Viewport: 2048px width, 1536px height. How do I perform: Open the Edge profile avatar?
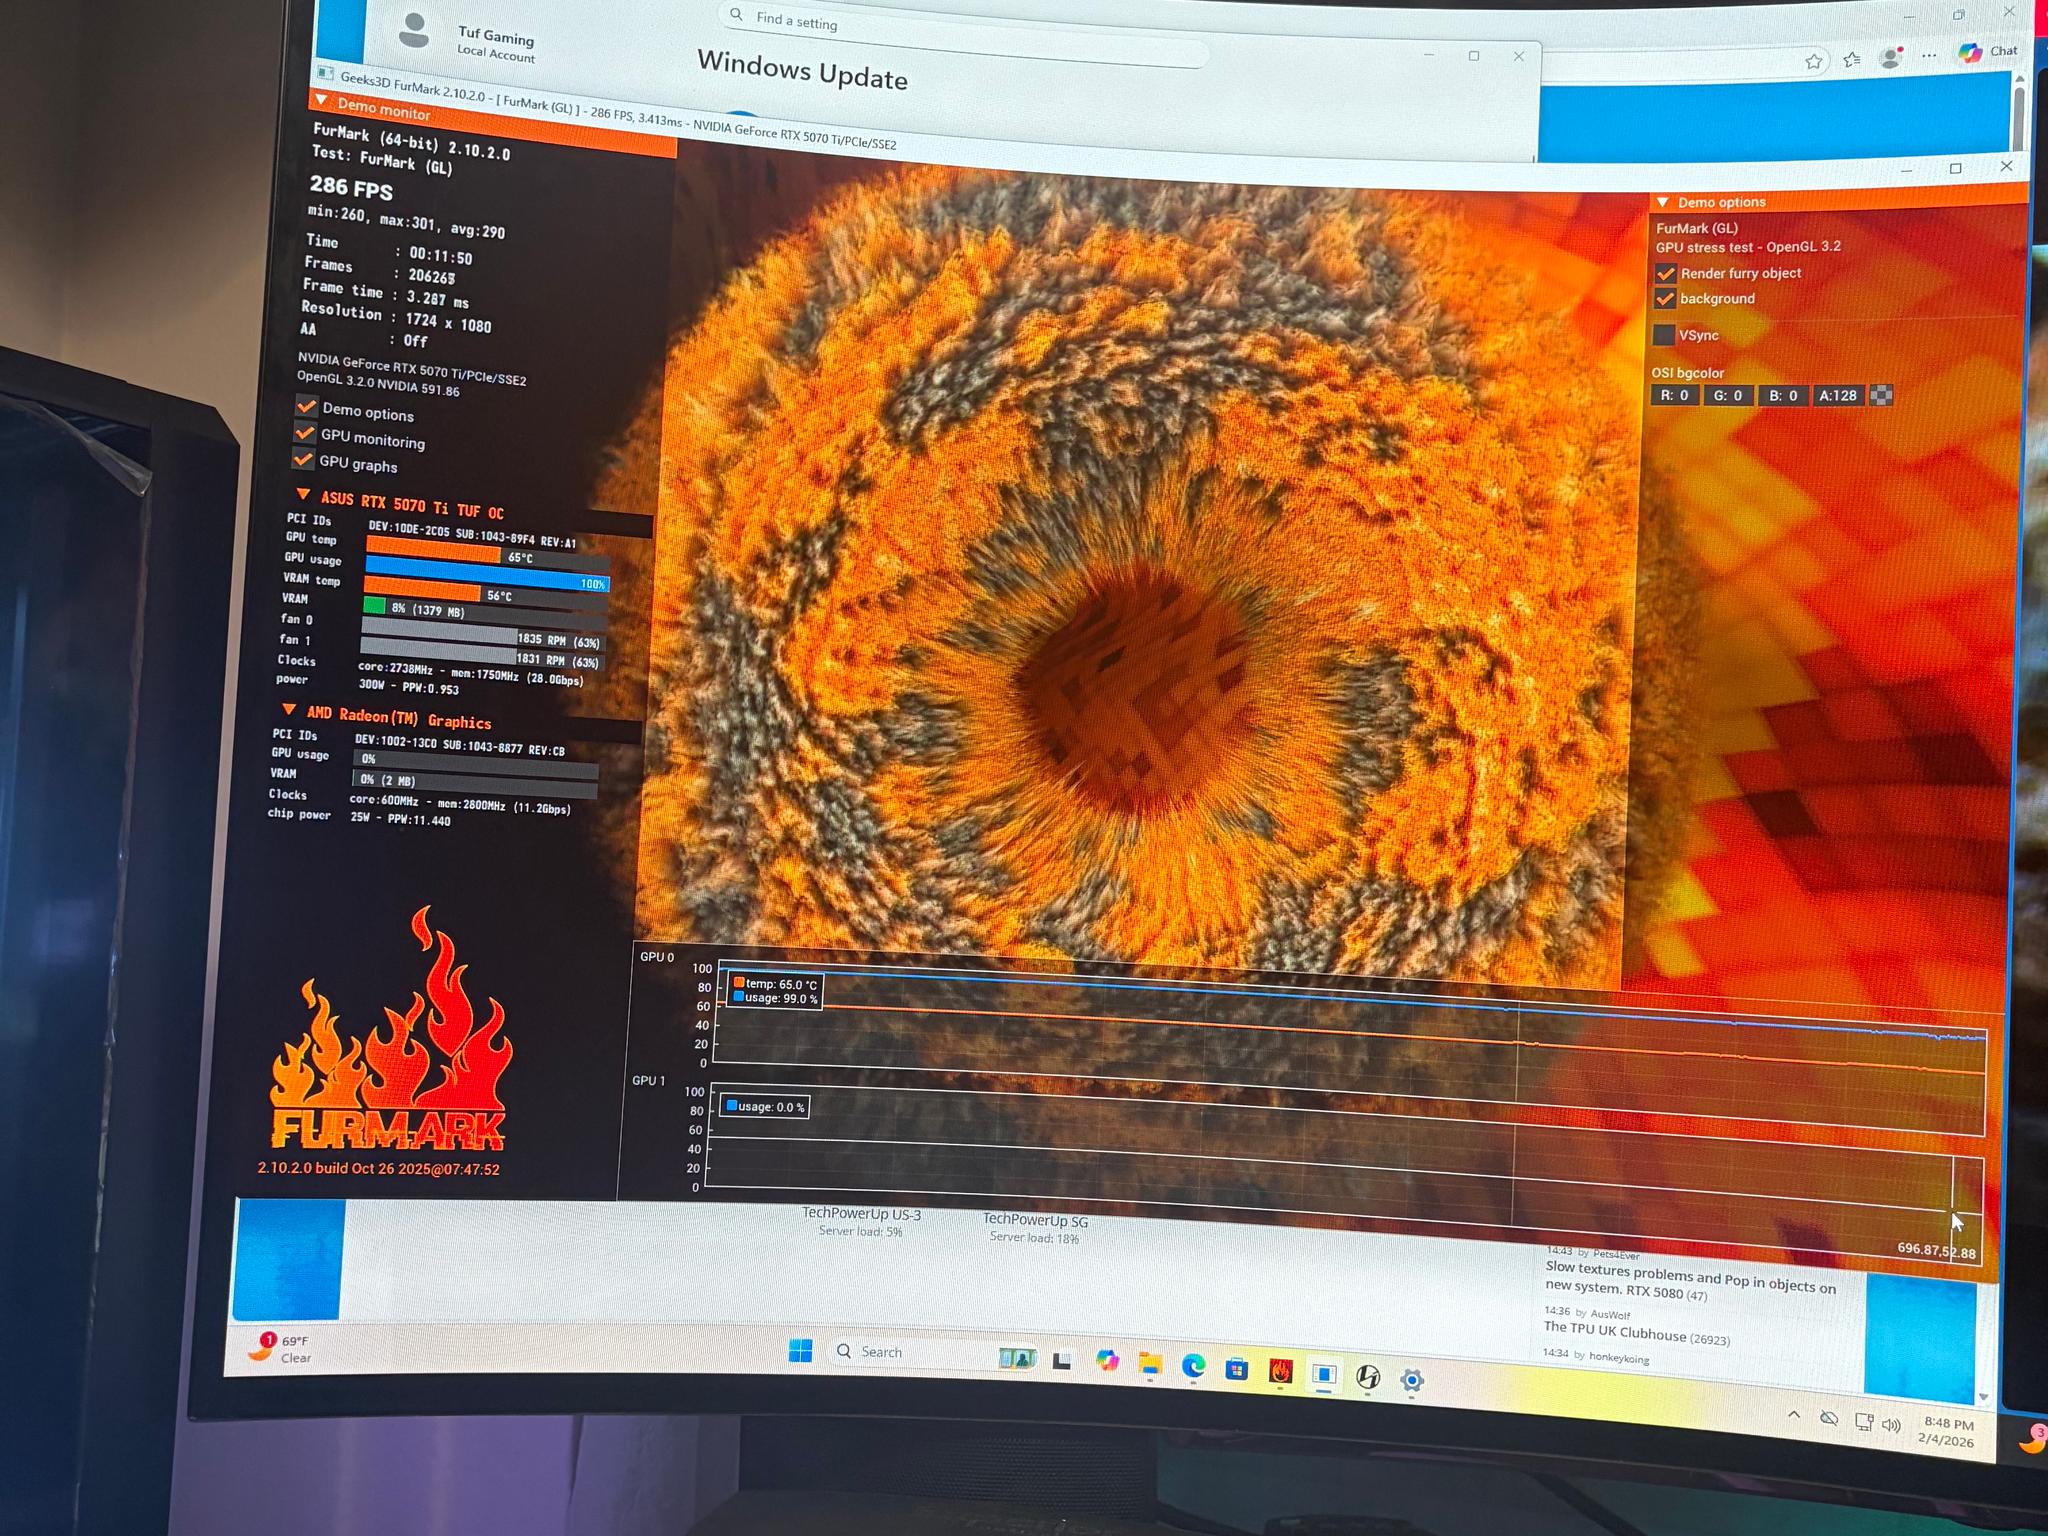coord(1890,57)
